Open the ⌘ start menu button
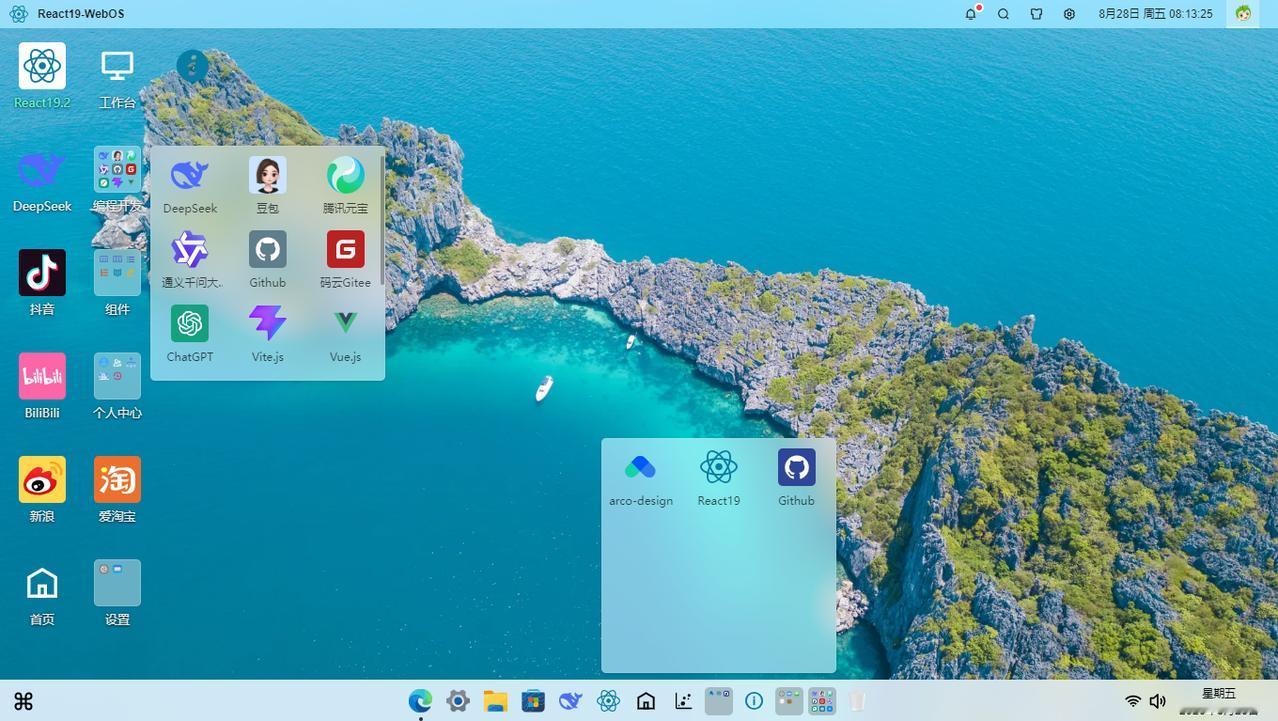This screenshot has height=721, width=1278. (23, 701)
